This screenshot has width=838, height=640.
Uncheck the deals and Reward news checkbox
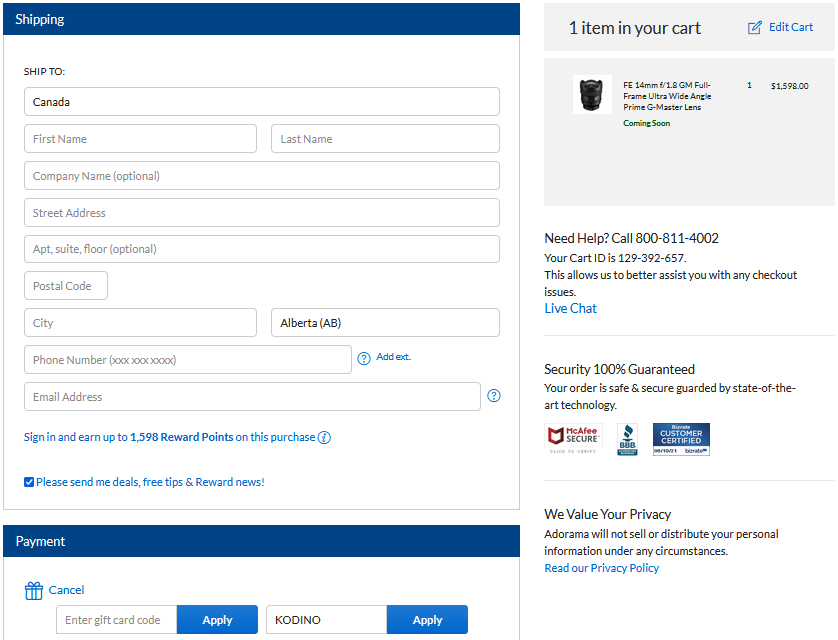pyautogui.click(x=29, y=482)
